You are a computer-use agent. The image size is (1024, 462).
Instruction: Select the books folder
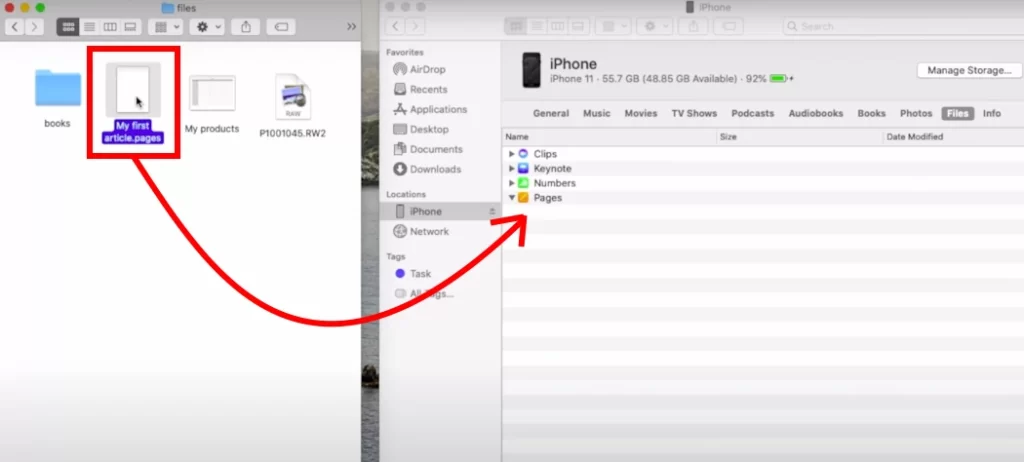57,97
